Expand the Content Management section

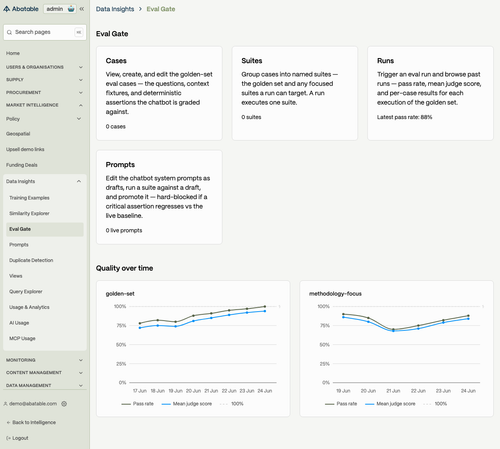coord(45,373)
